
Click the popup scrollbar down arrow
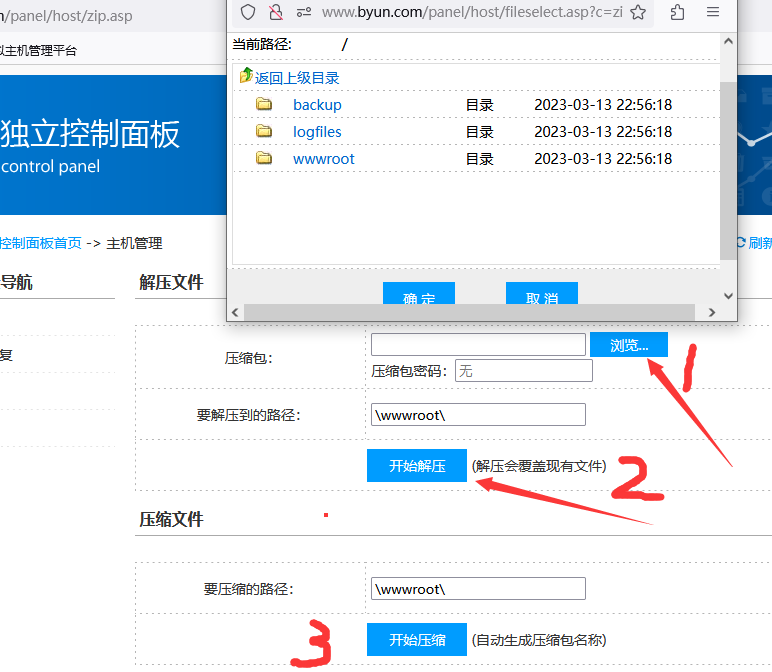coord(728,296)
